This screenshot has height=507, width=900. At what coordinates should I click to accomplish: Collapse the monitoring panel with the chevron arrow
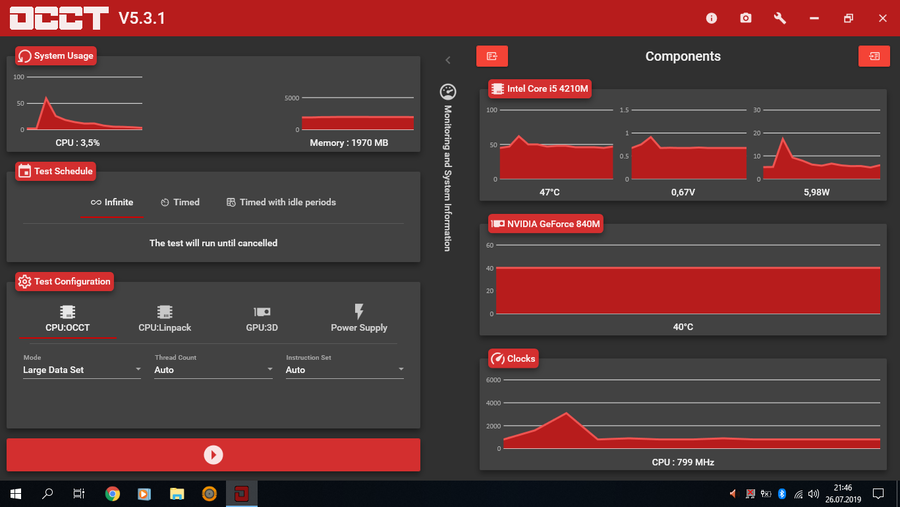coord(448,60)
